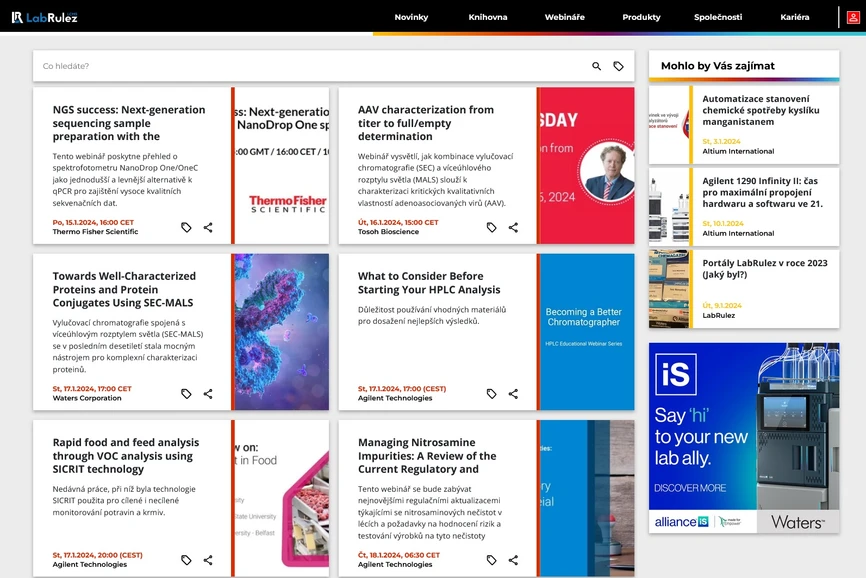Click 'DISCOVER MORE' in Waters ad
Viewport: 866px width, 578px height.
tap(690, 488)
